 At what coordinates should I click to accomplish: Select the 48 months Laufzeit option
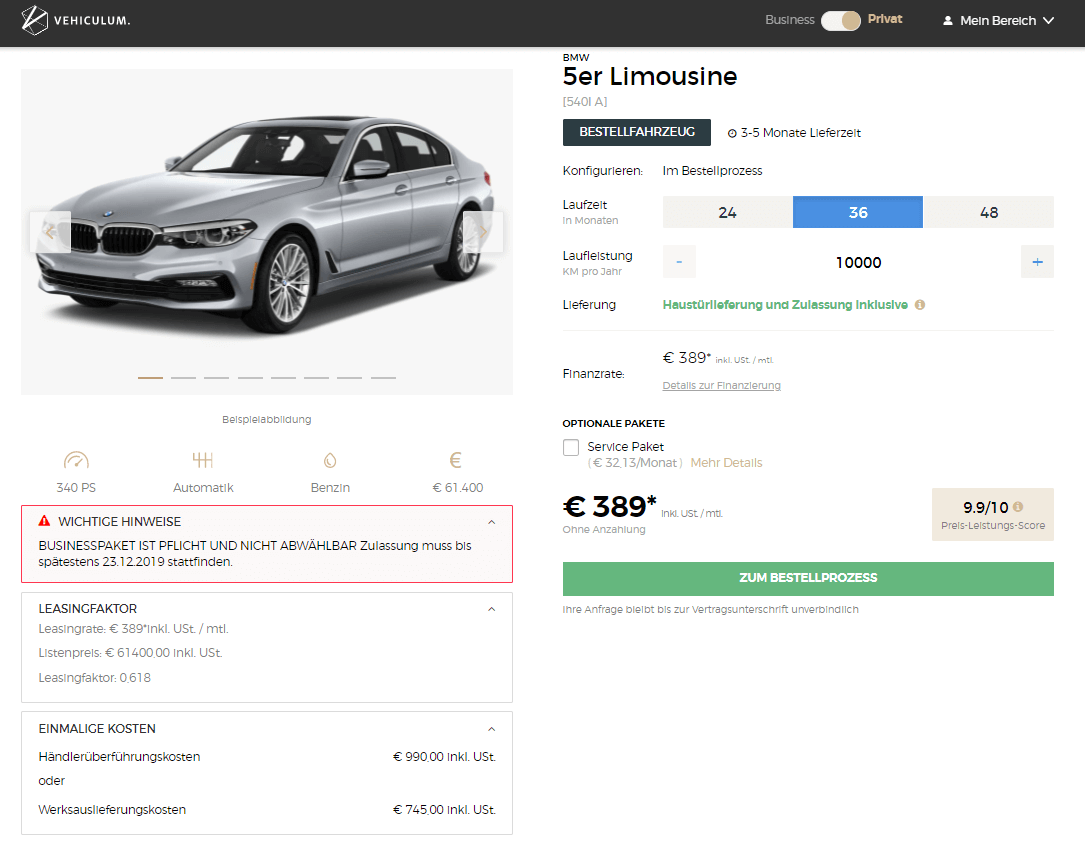(989, 212)
